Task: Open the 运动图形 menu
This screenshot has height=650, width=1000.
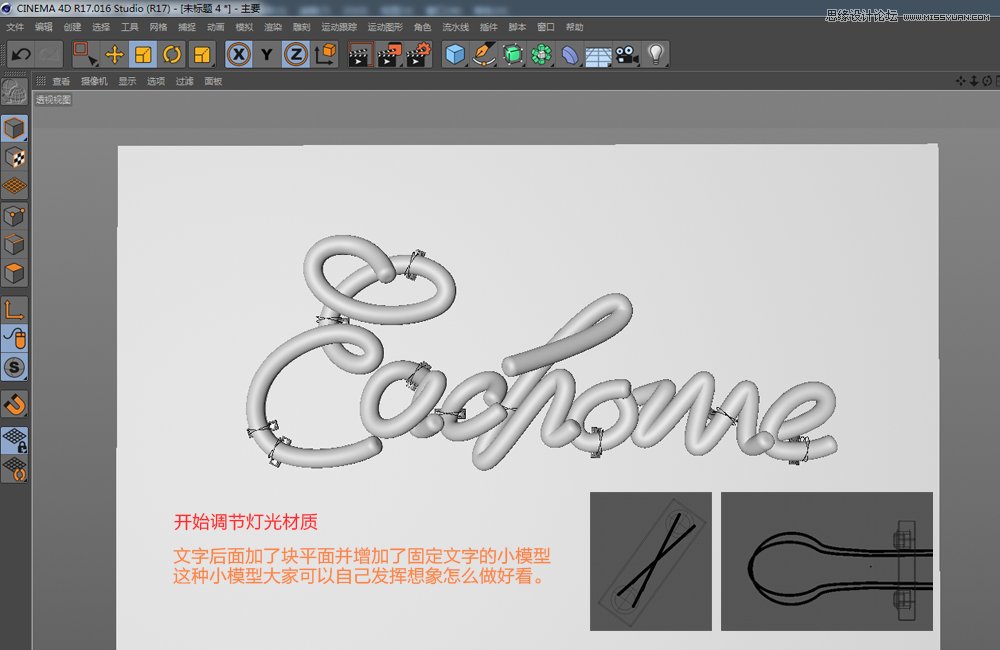Action: click(385, 27)
